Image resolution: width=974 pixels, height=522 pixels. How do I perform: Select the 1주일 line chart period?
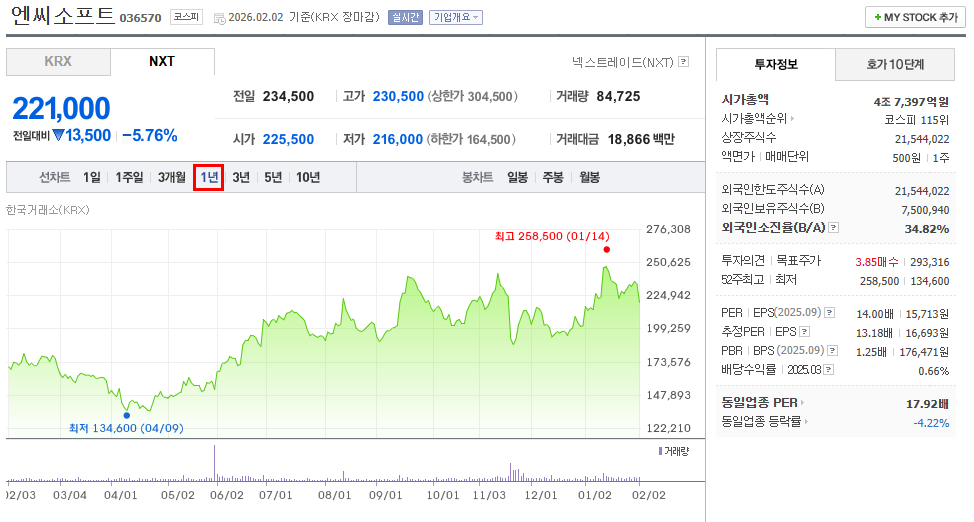tap(129, 177)
